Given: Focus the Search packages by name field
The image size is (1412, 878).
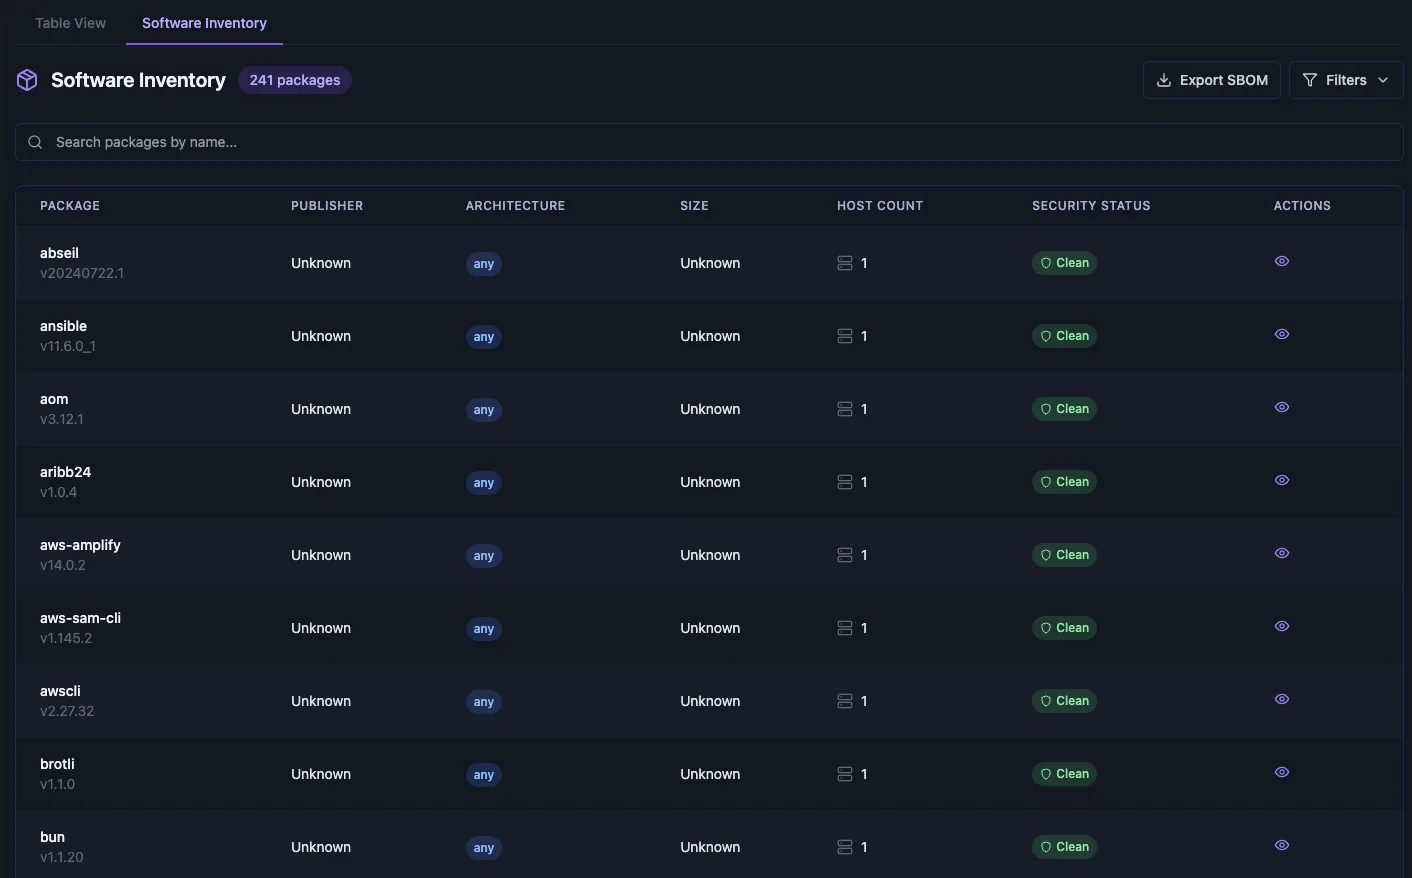Looking at the screenshot, I should [709, 142].
